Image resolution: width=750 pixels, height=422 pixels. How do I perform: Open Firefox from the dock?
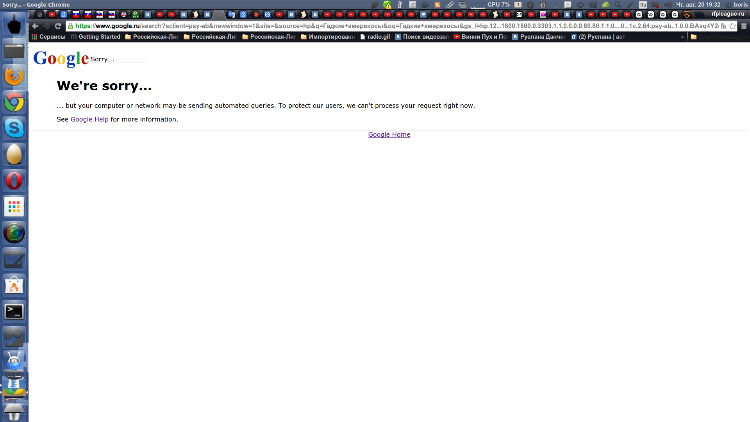[14, 75]
